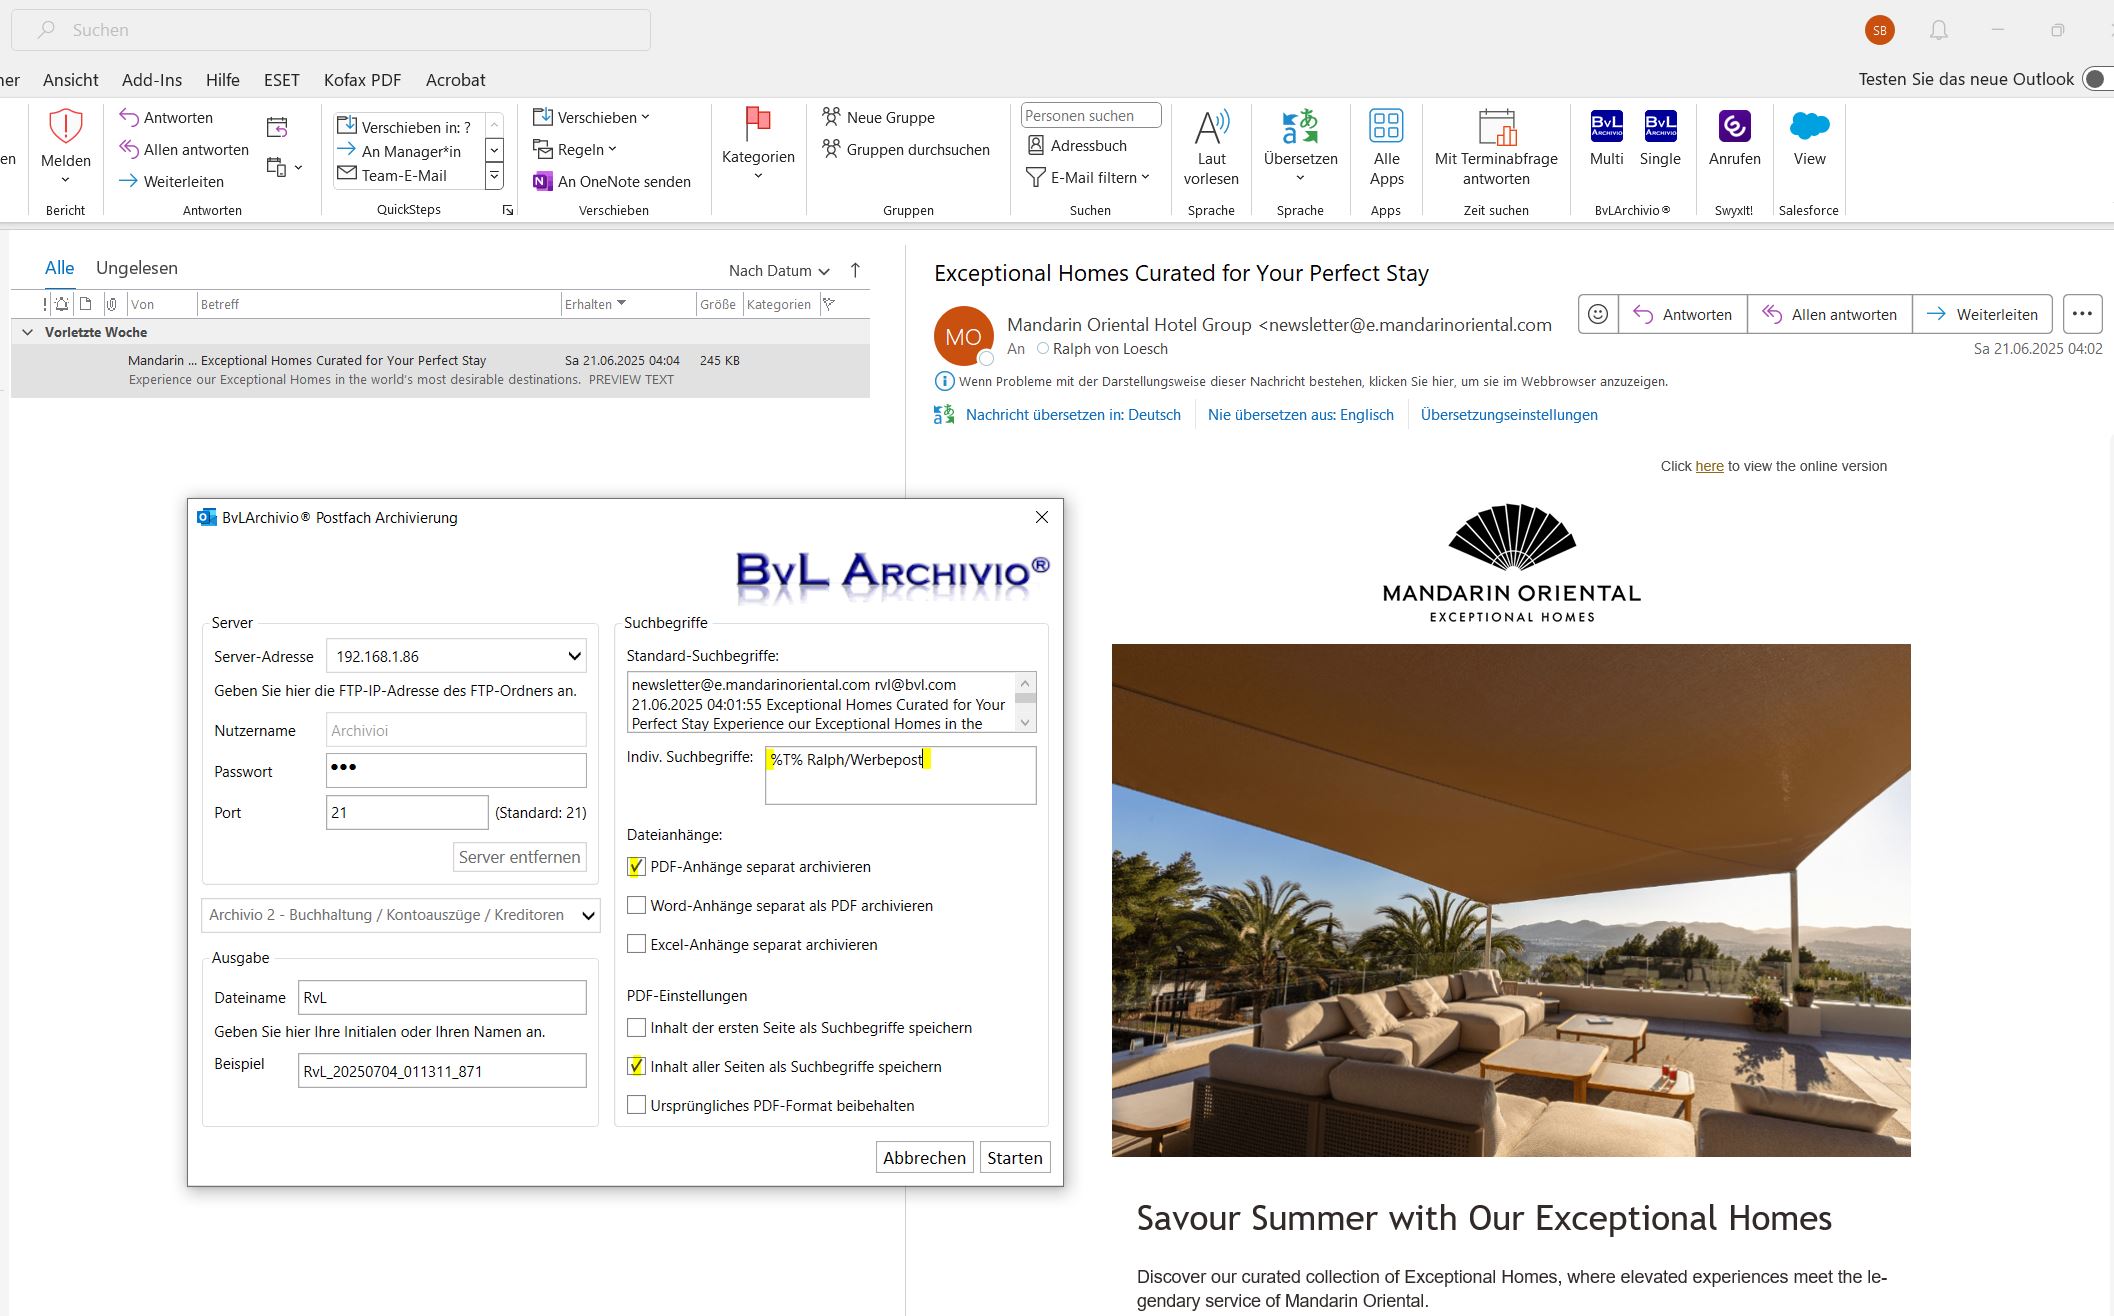
Task: Open the Swyx Anrufen icon
Action: coord(1734,127)
